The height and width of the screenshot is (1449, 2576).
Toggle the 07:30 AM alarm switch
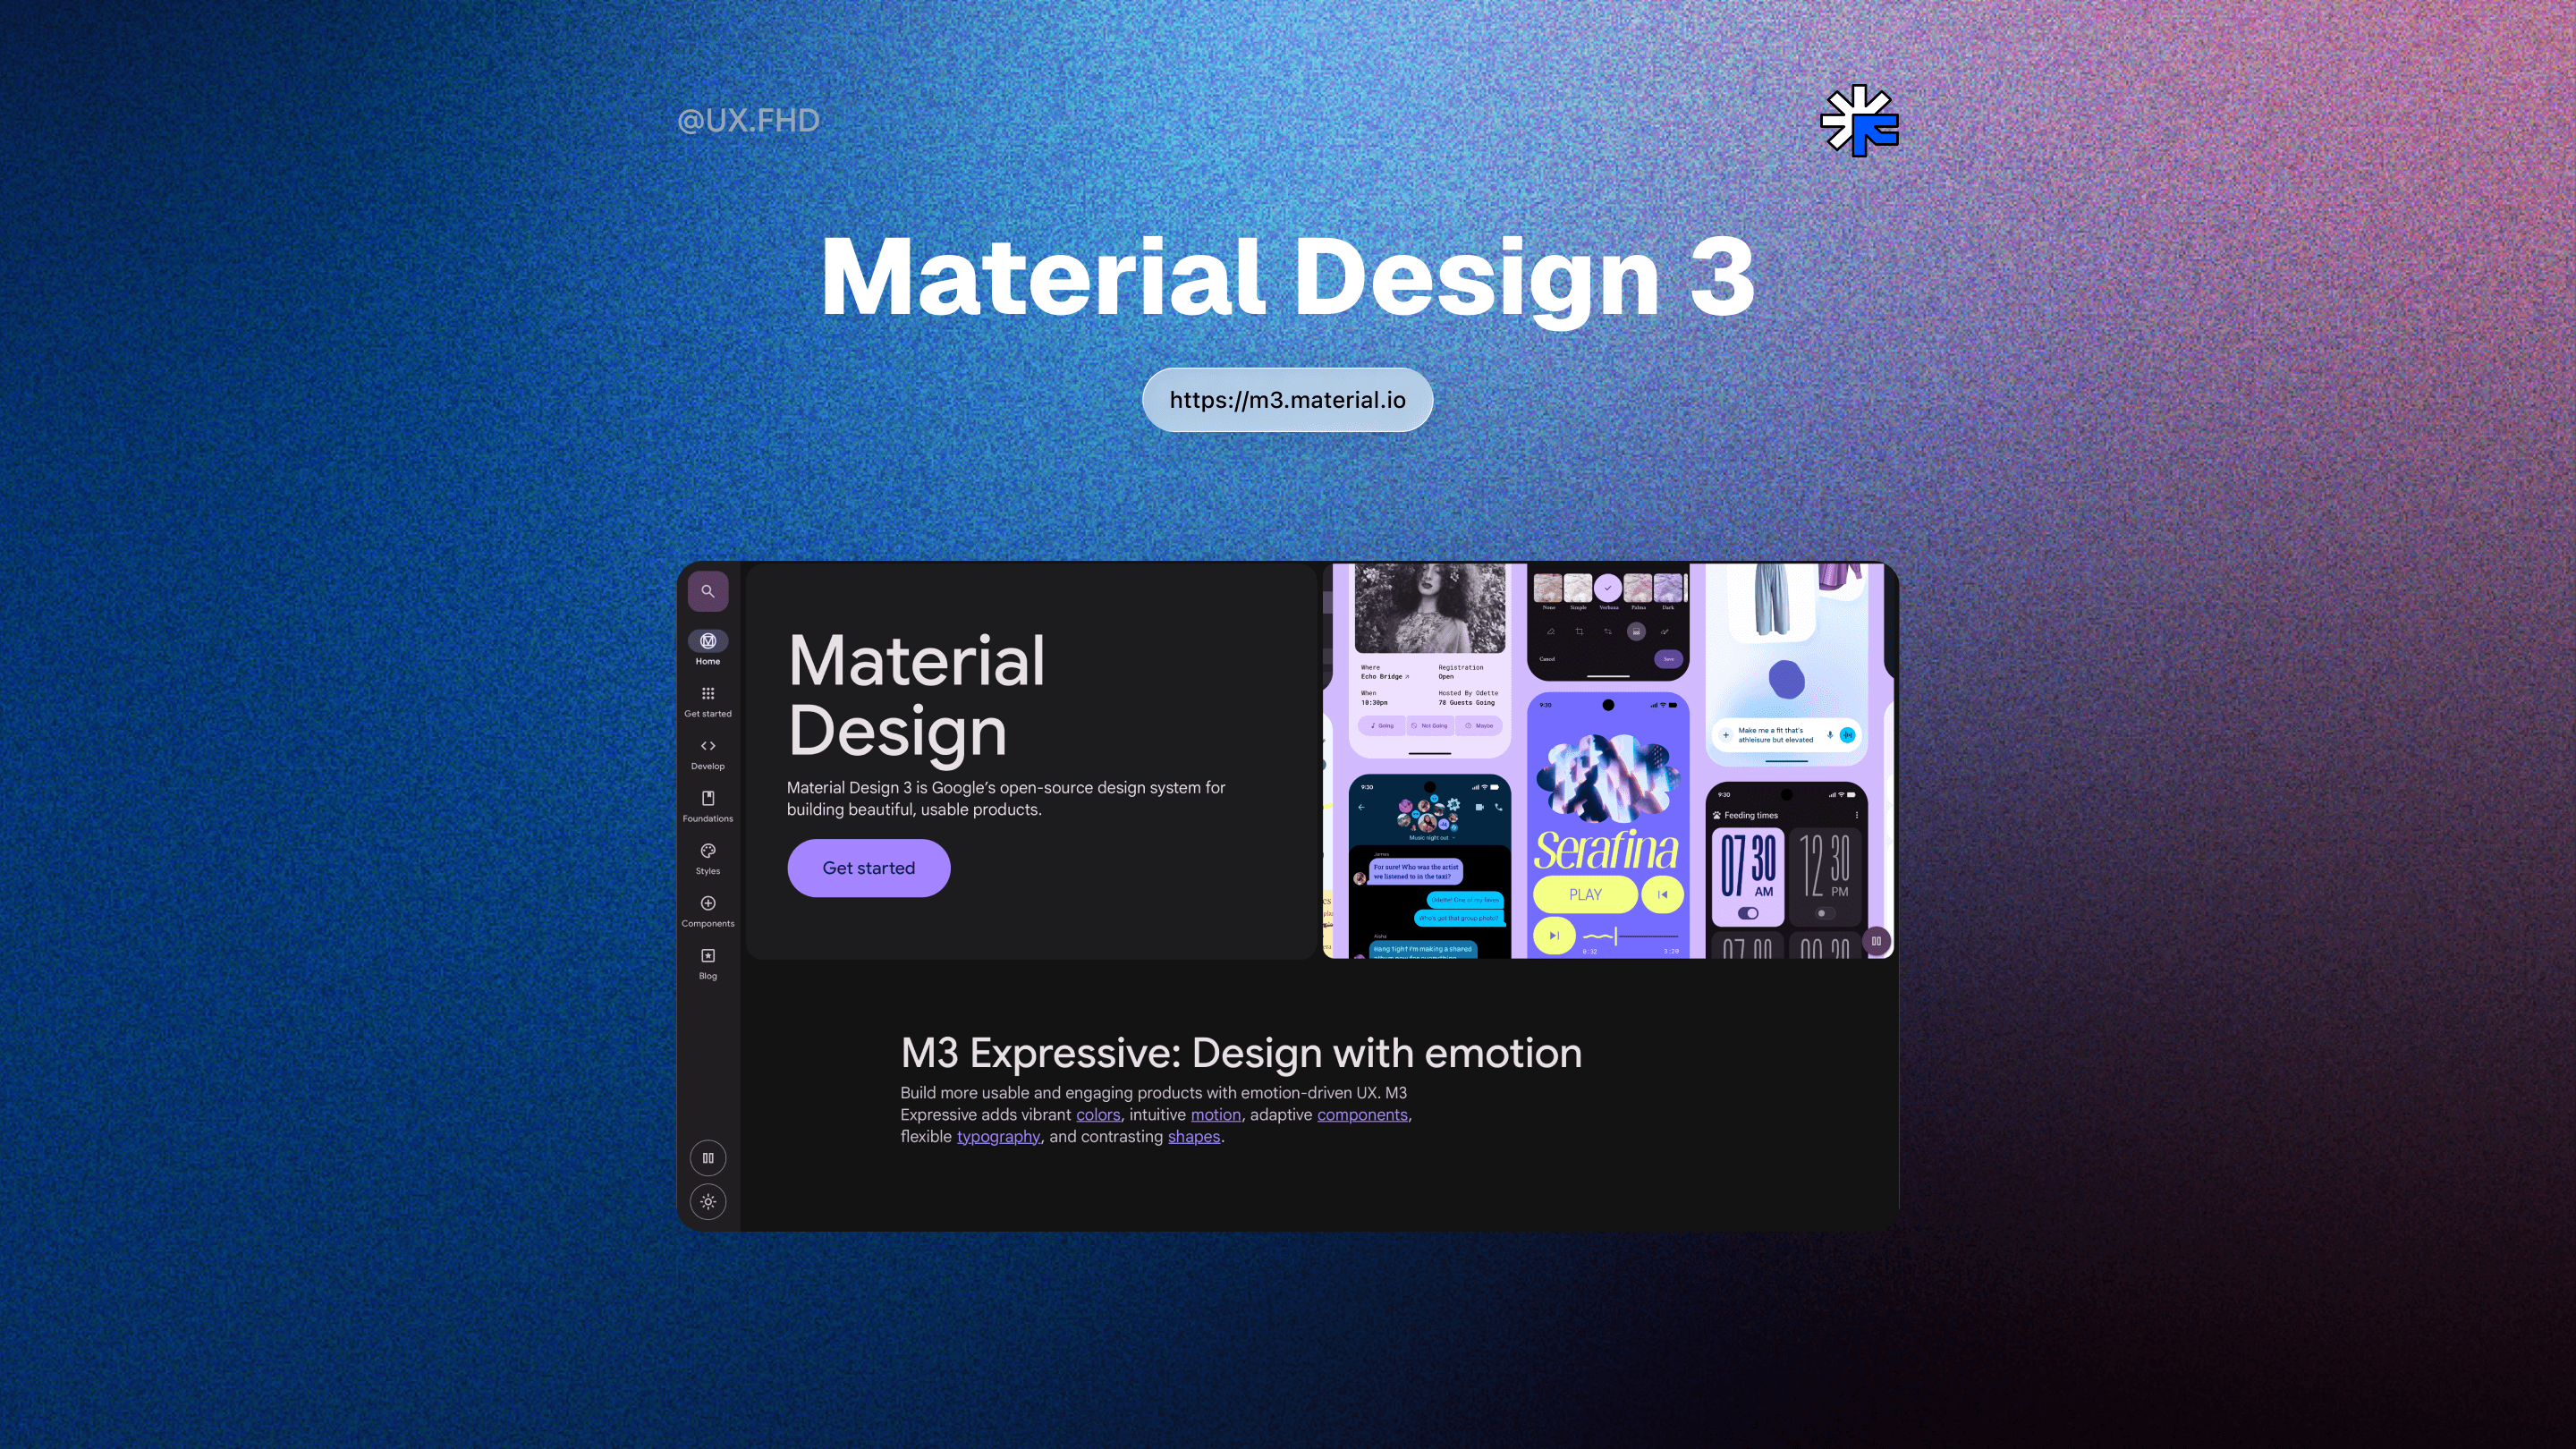[1748, 913]
